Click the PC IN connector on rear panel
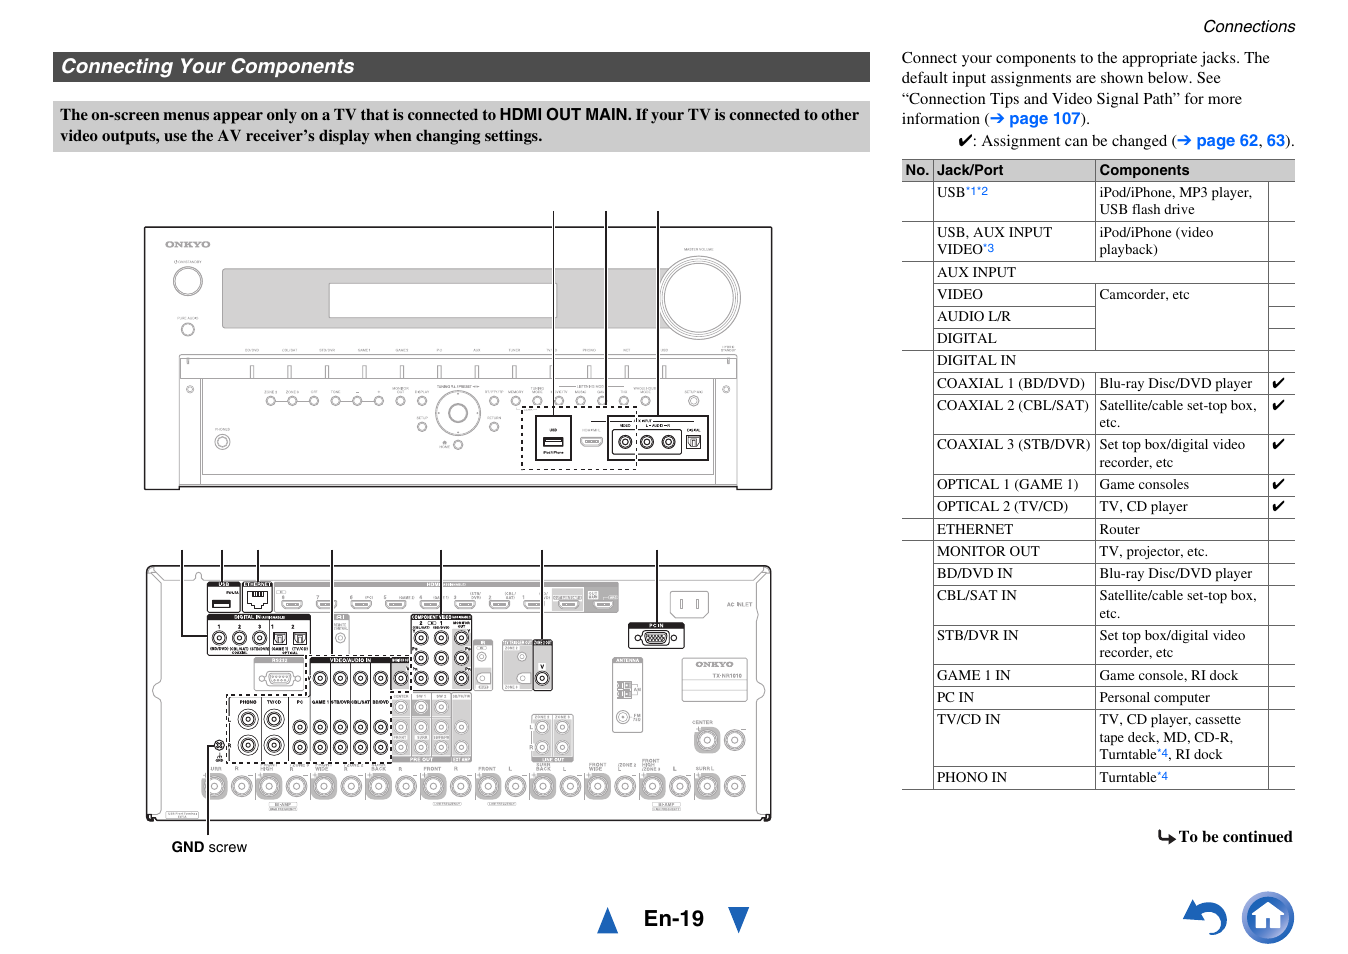The height and width of the screenshot is (954, 1348). tap(656, 637)
